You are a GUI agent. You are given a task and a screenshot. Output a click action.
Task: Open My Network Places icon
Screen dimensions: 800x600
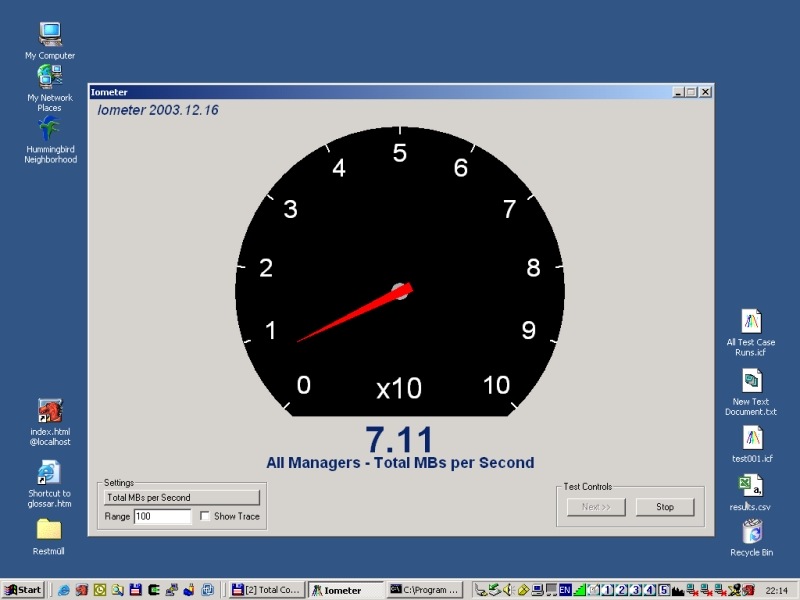(x=50, y=78)
